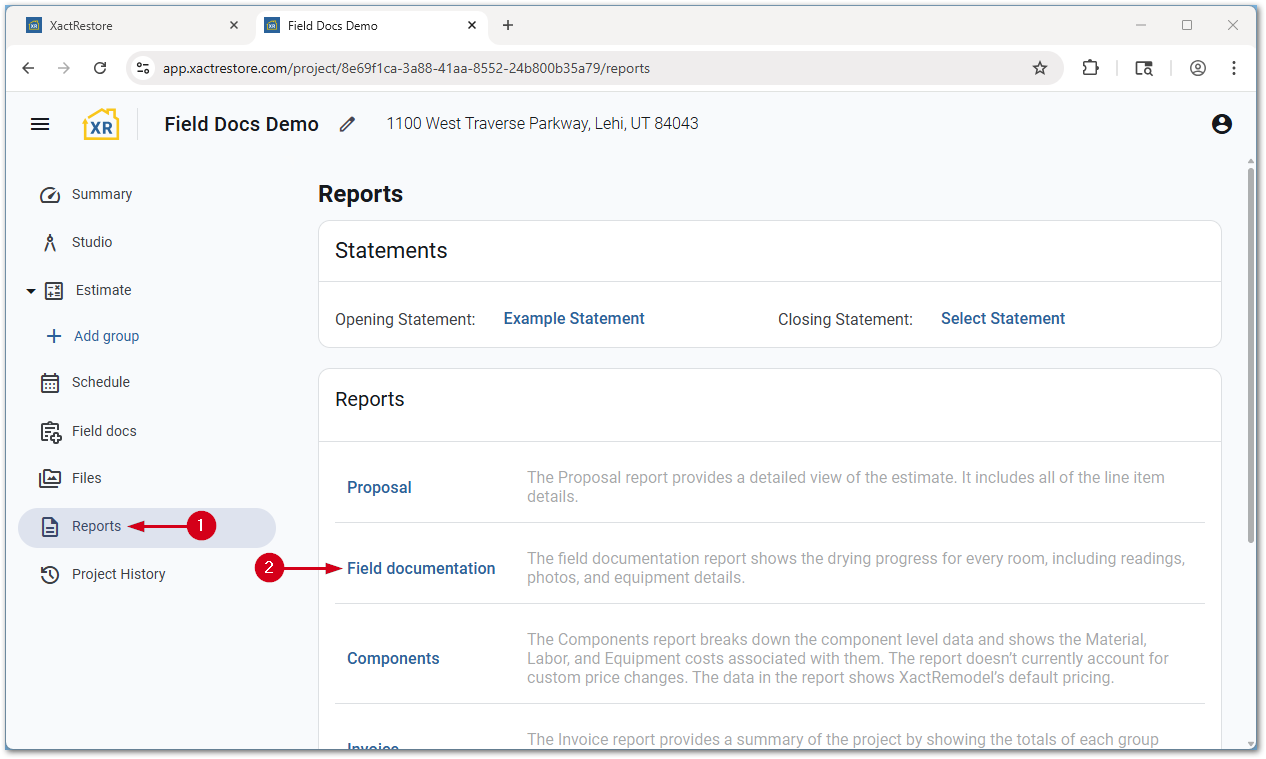1266x759 pixels.
Task: Open Schedule calendar in the sidebar
Action: click(100, 382)
